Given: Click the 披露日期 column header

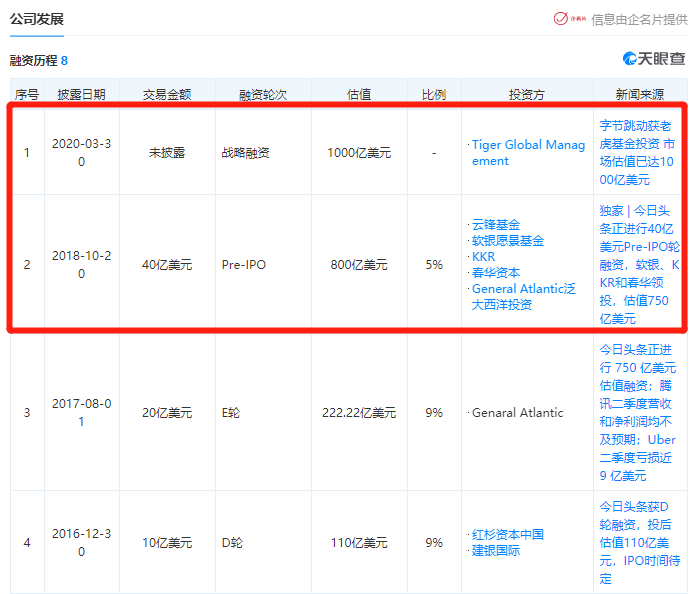Looking at the screenshot, I should [x=81, y=95].
